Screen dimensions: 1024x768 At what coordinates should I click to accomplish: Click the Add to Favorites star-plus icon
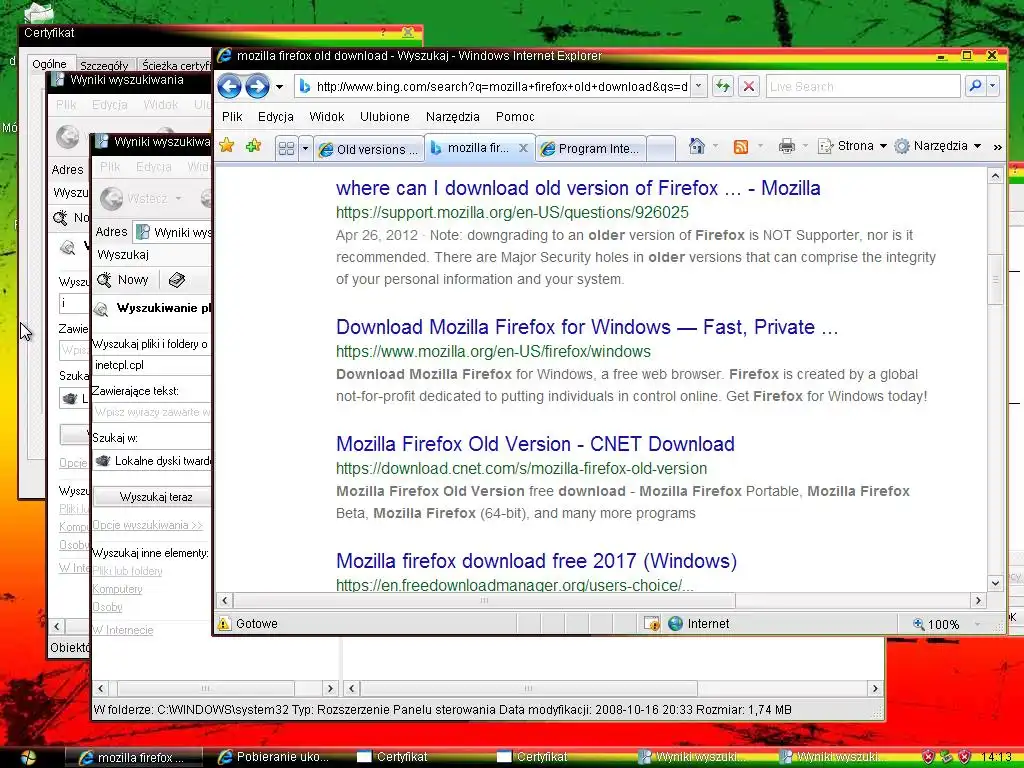coord(253,145)
